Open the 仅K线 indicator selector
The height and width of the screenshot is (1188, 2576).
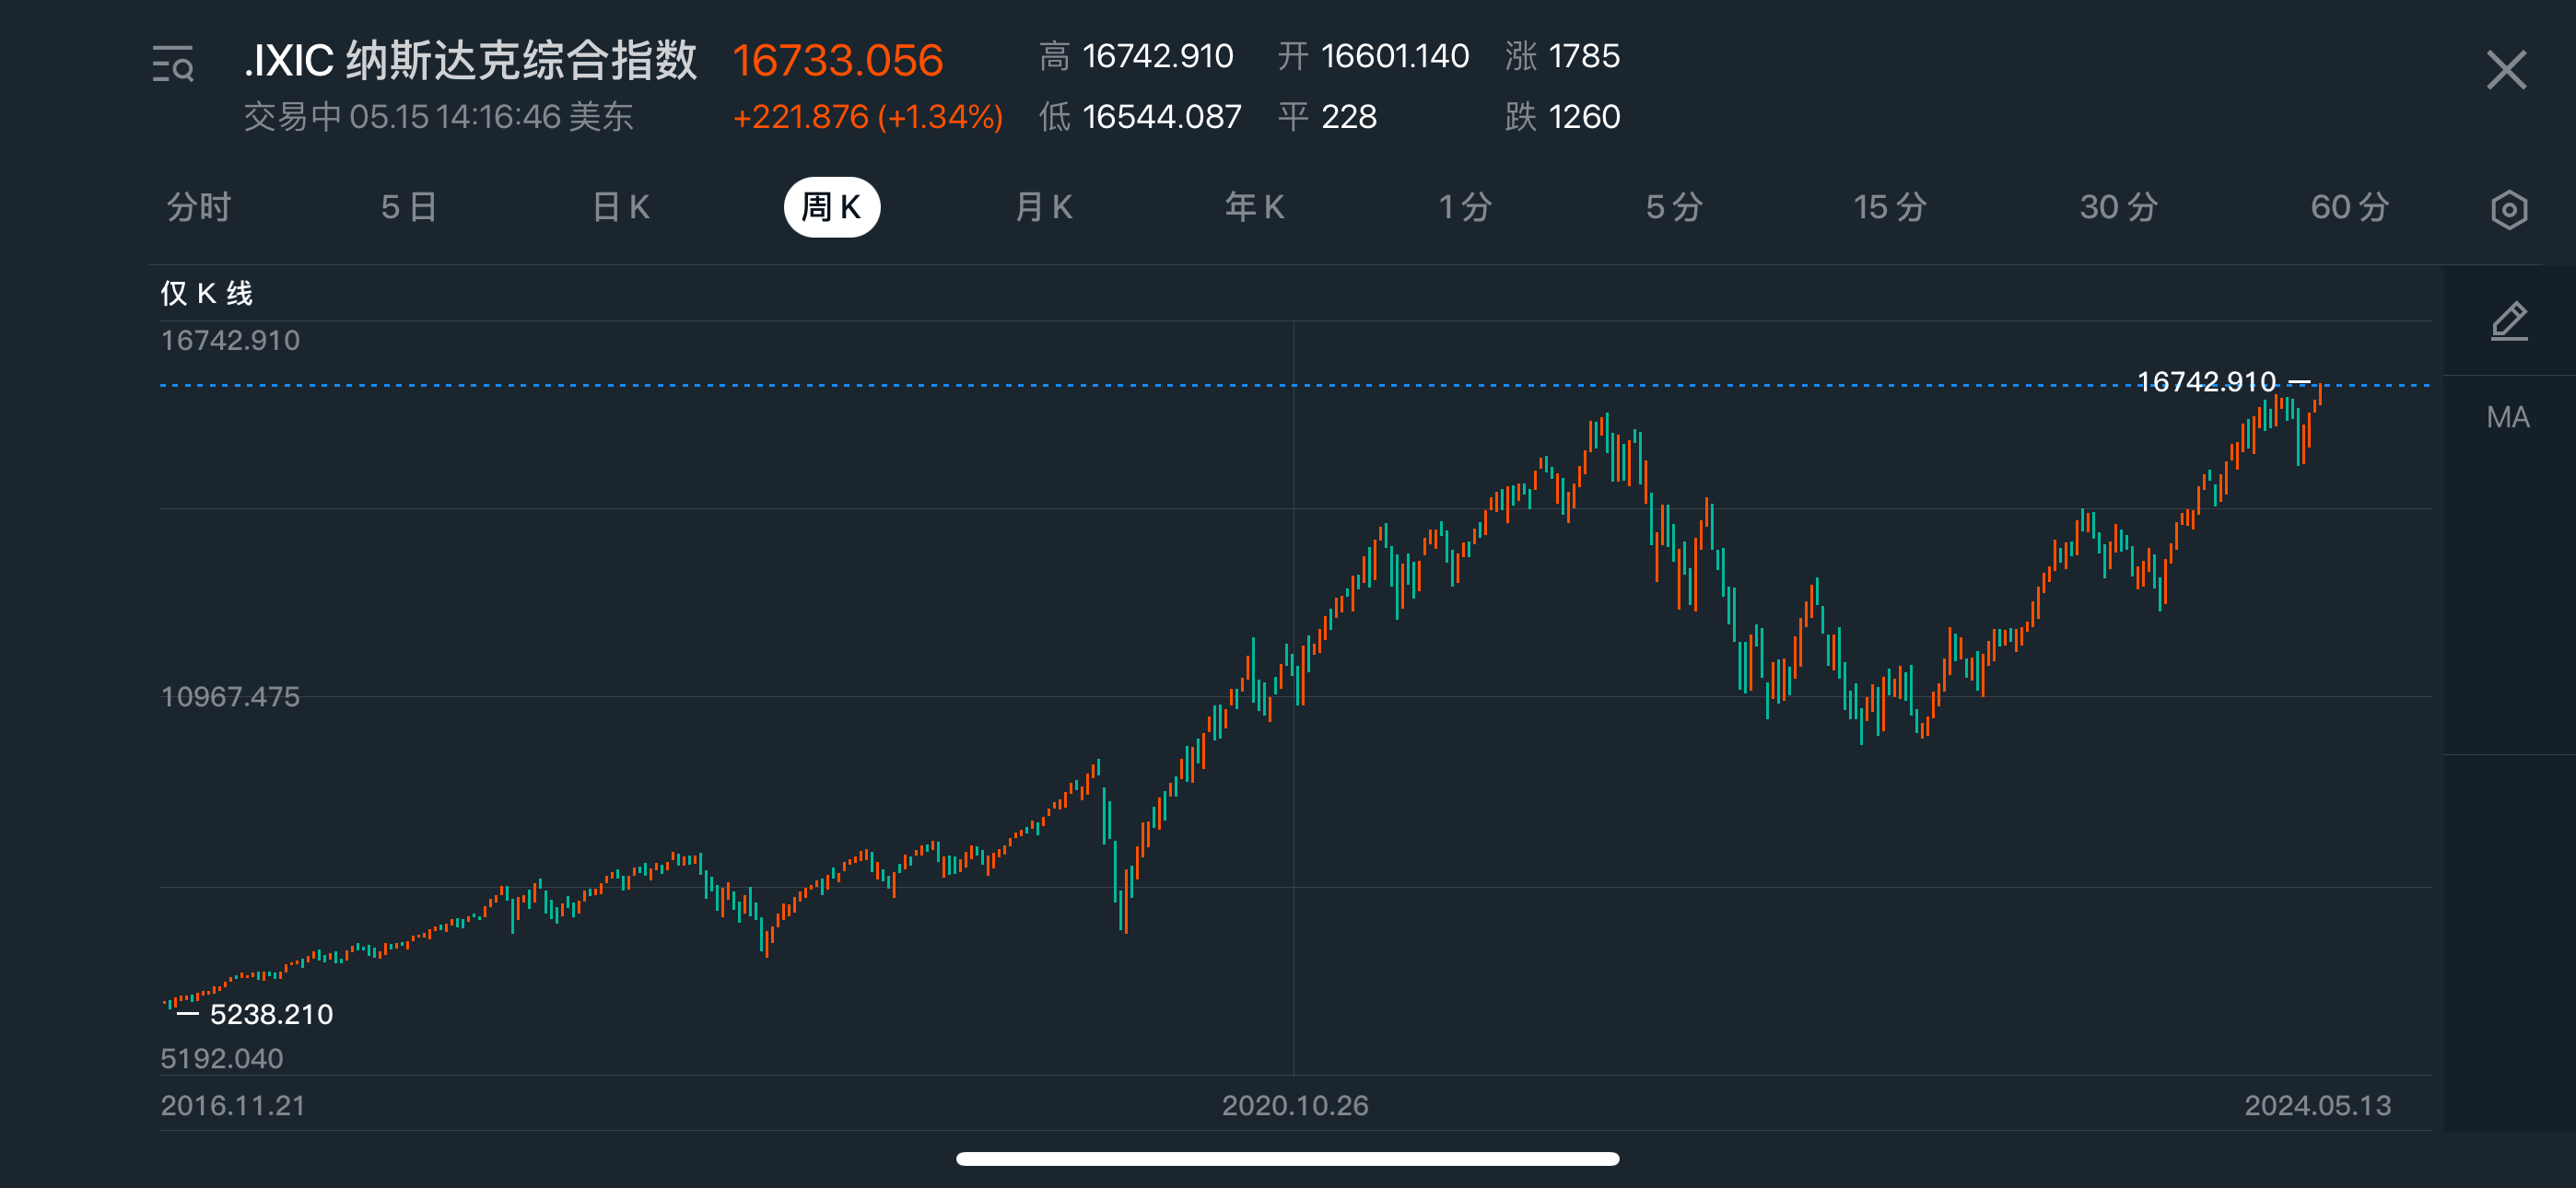point(207,293)
